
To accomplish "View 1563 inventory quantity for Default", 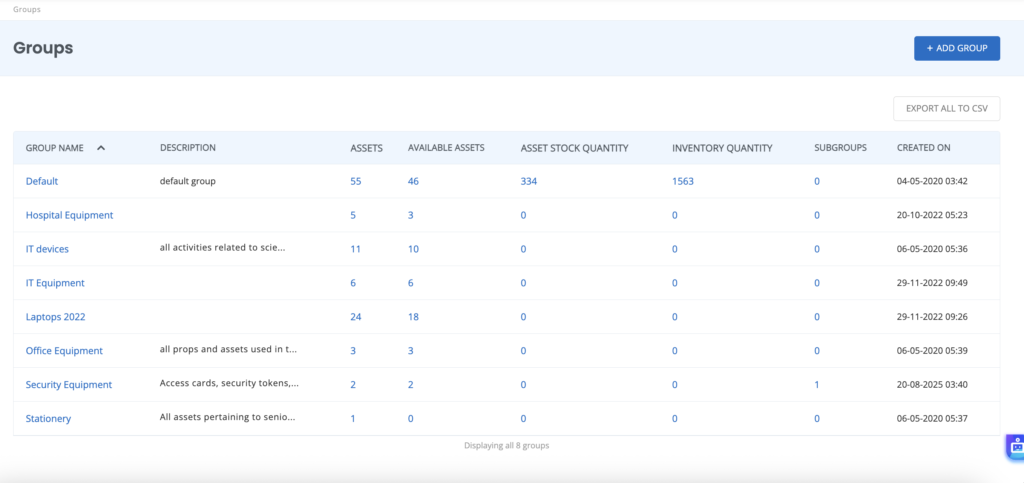I will (682, 181).
